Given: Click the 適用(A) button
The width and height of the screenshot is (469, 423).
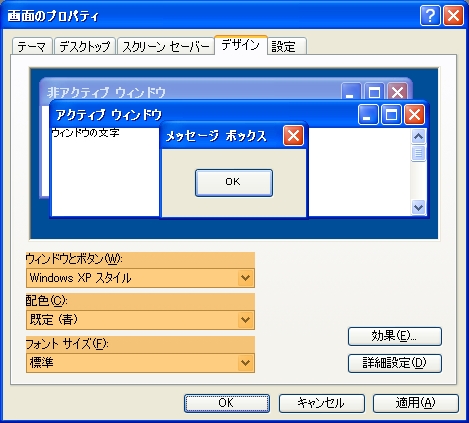Looking at the screenshot, I should [x=416, y=403].
